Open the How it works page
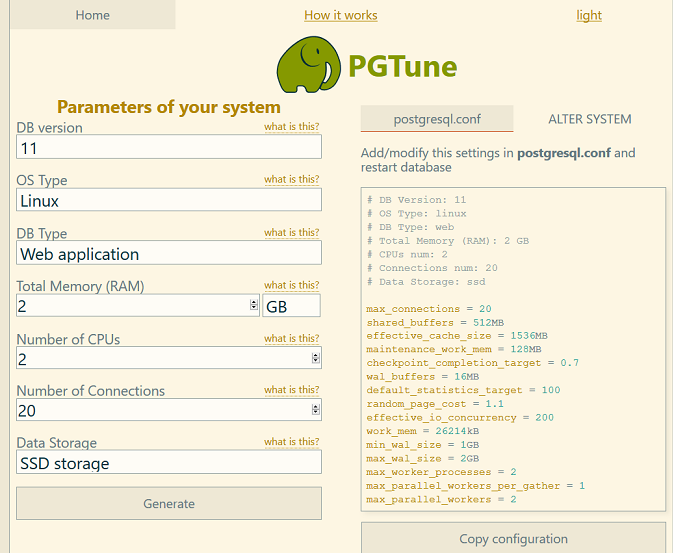 tap(340, 15)
